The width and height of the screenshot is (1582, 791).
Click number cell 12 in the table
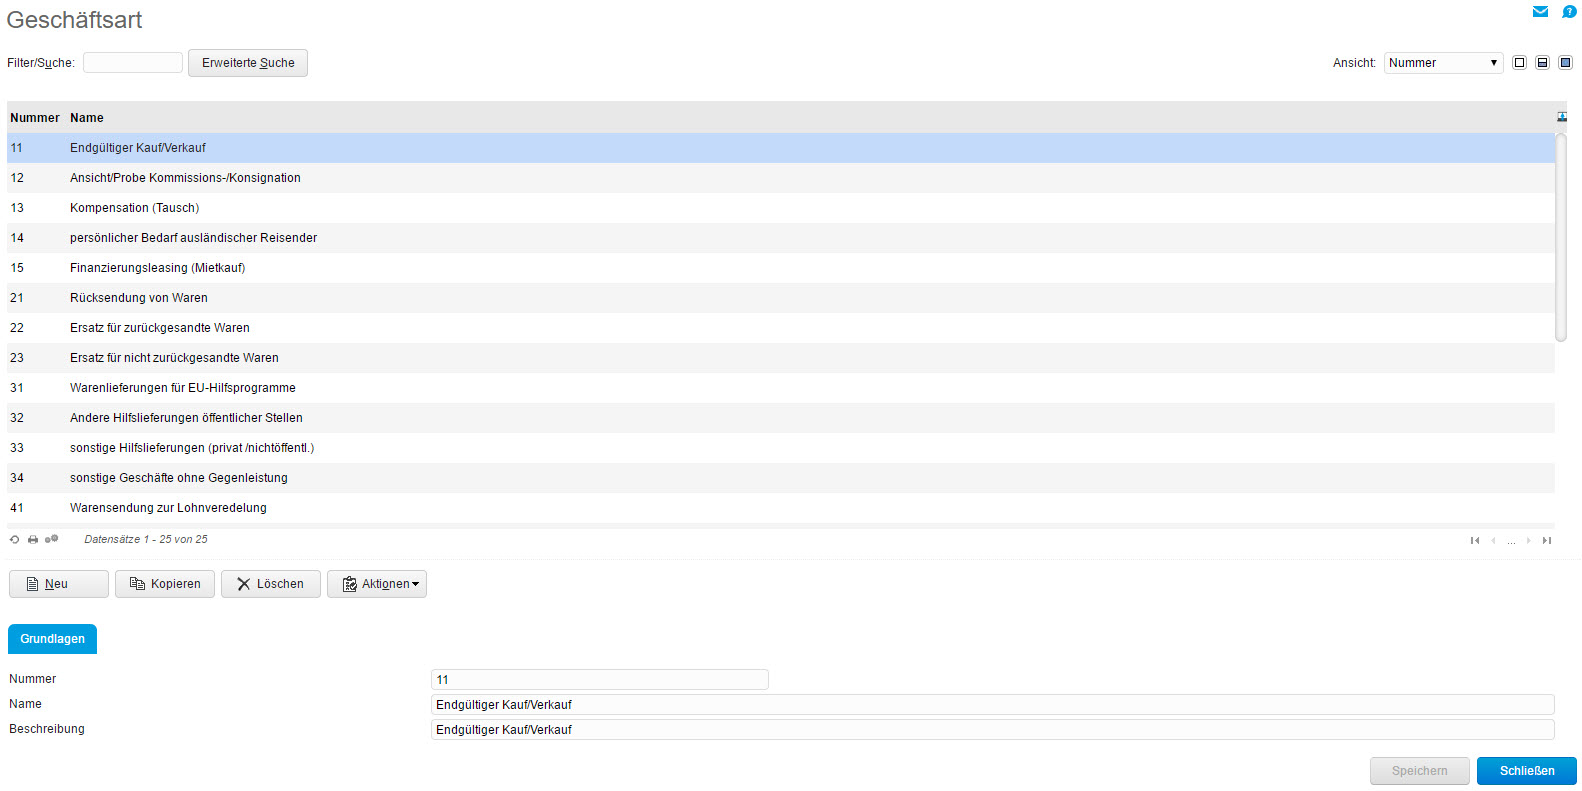coord(17,178)
